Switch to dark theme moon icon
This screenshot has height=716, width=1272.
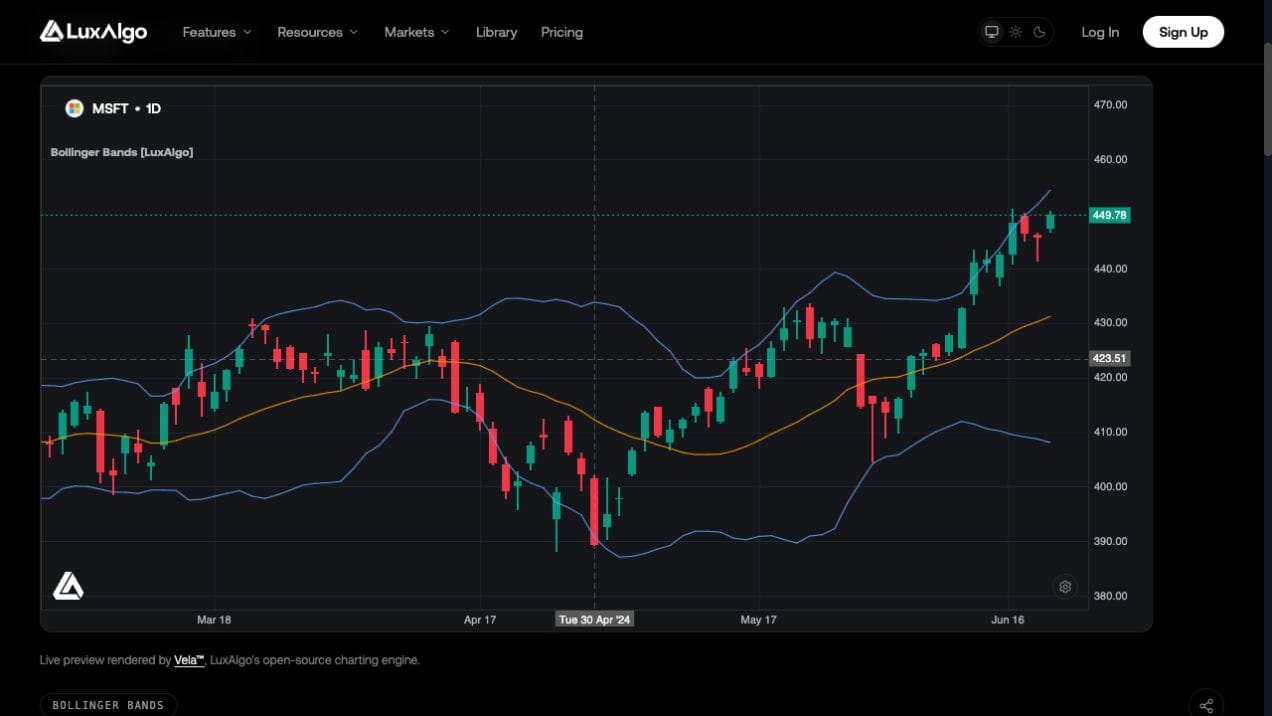1039,32
